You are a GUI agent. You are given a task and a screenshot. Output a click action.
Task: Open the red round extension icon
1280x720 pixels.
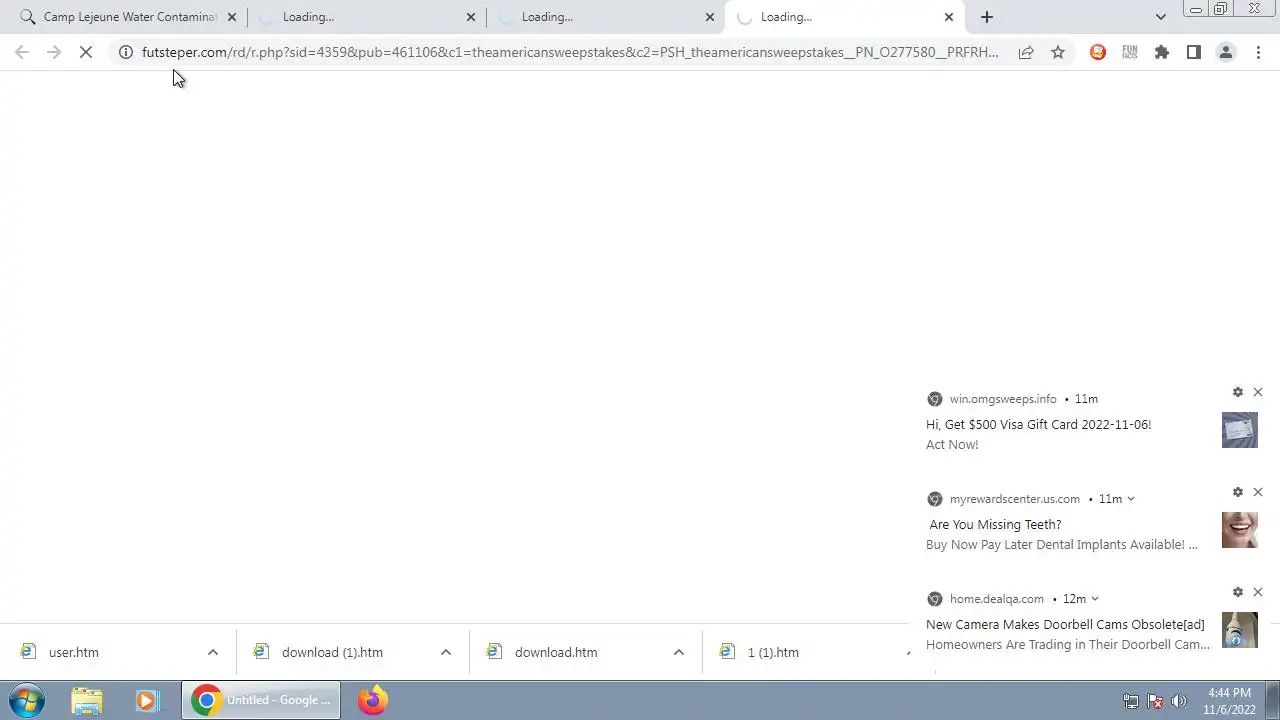click(1098, 52)
